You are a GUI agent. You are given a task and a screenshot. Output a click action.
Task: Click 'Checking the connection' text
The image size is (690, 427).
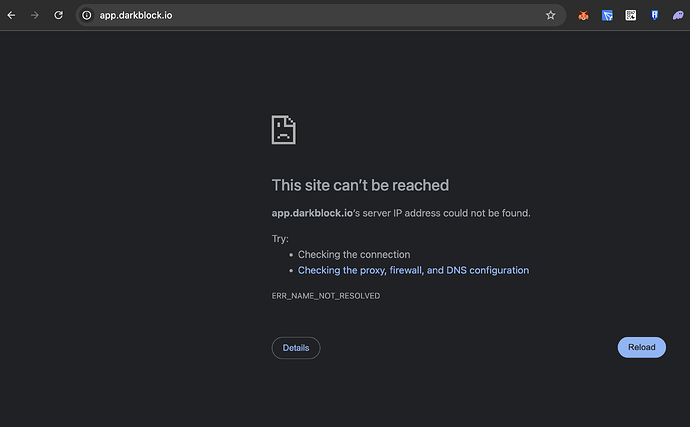354,254
